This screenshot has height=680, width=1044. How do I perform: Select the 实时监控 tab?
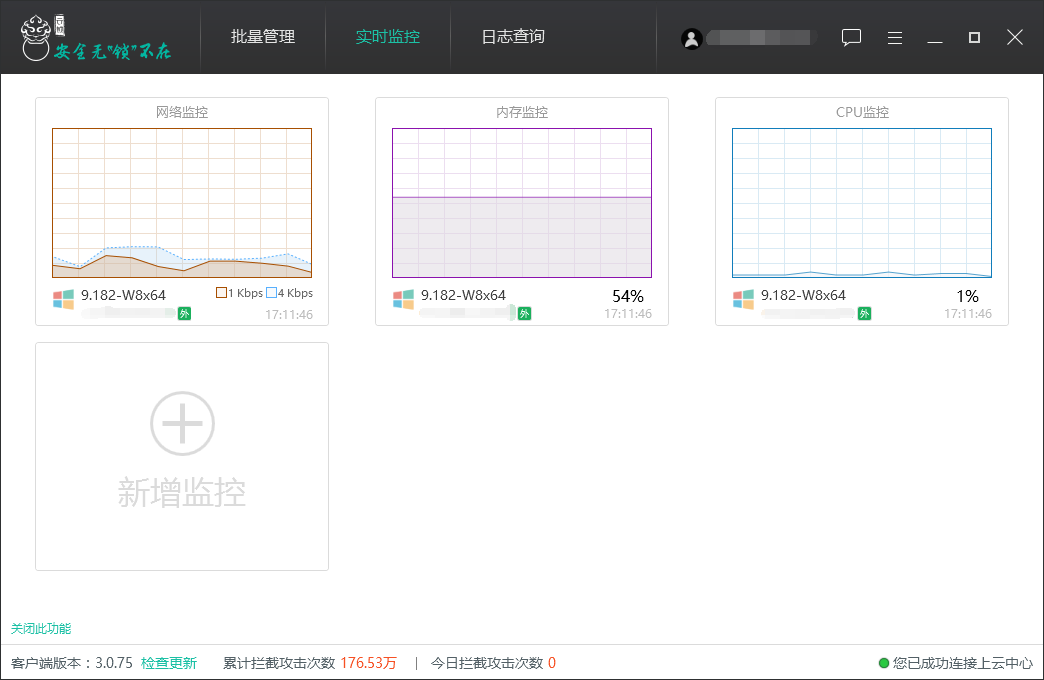(x=388, y=37)
